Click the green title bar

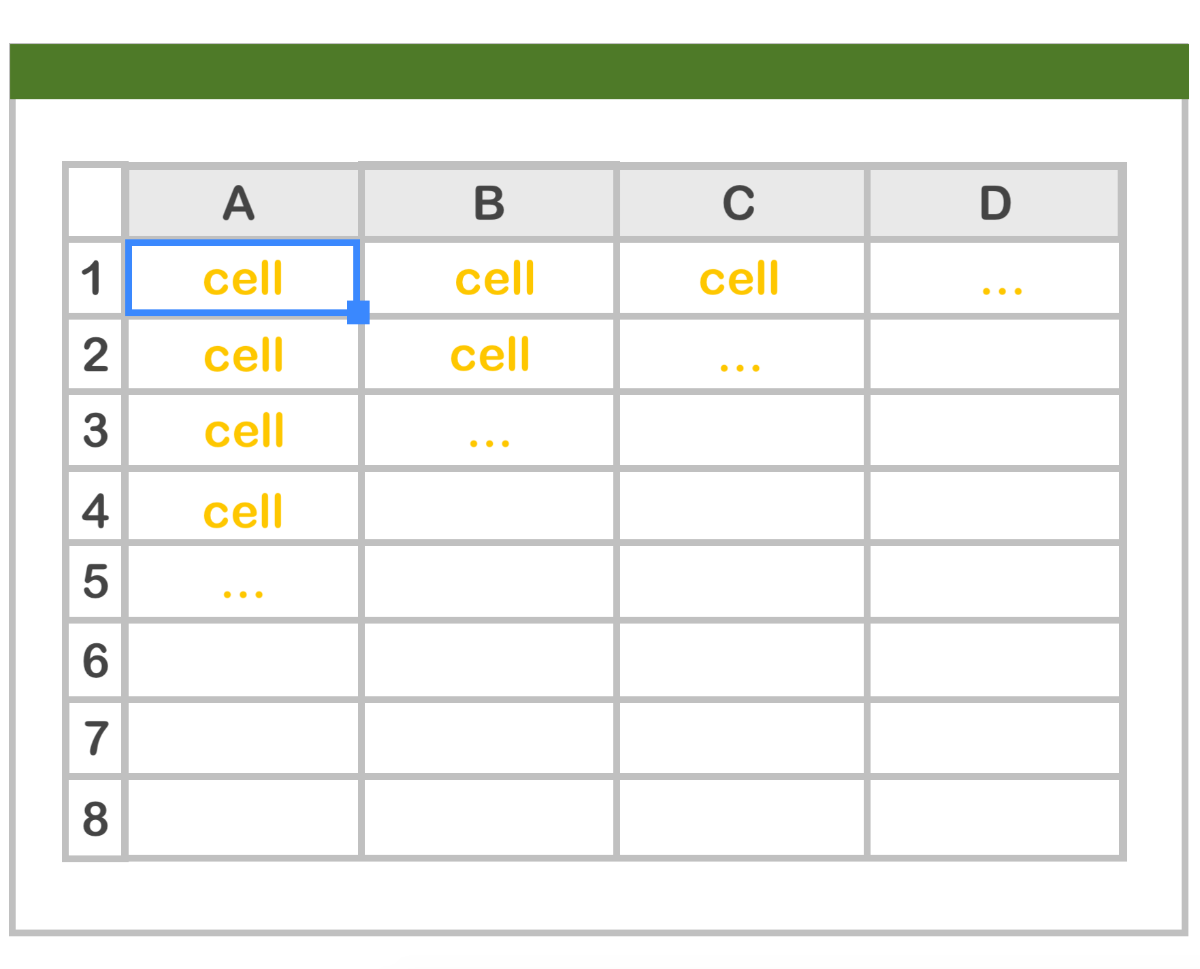pos(598,71)
